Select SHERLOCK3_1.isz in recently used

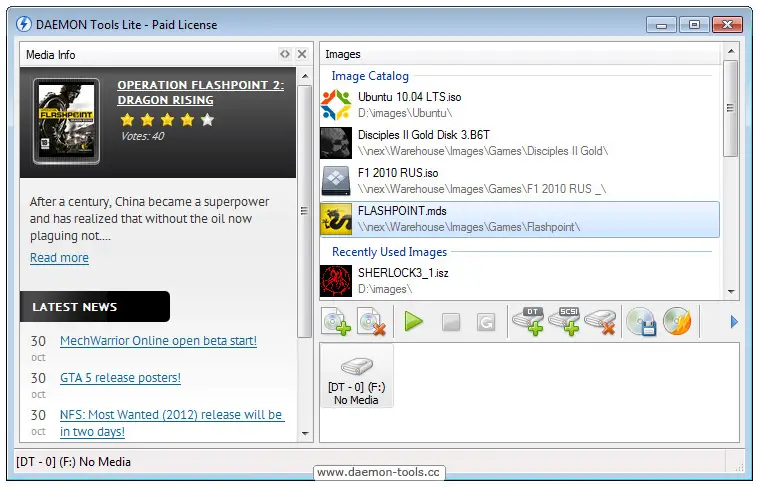(x=403, y=273)
